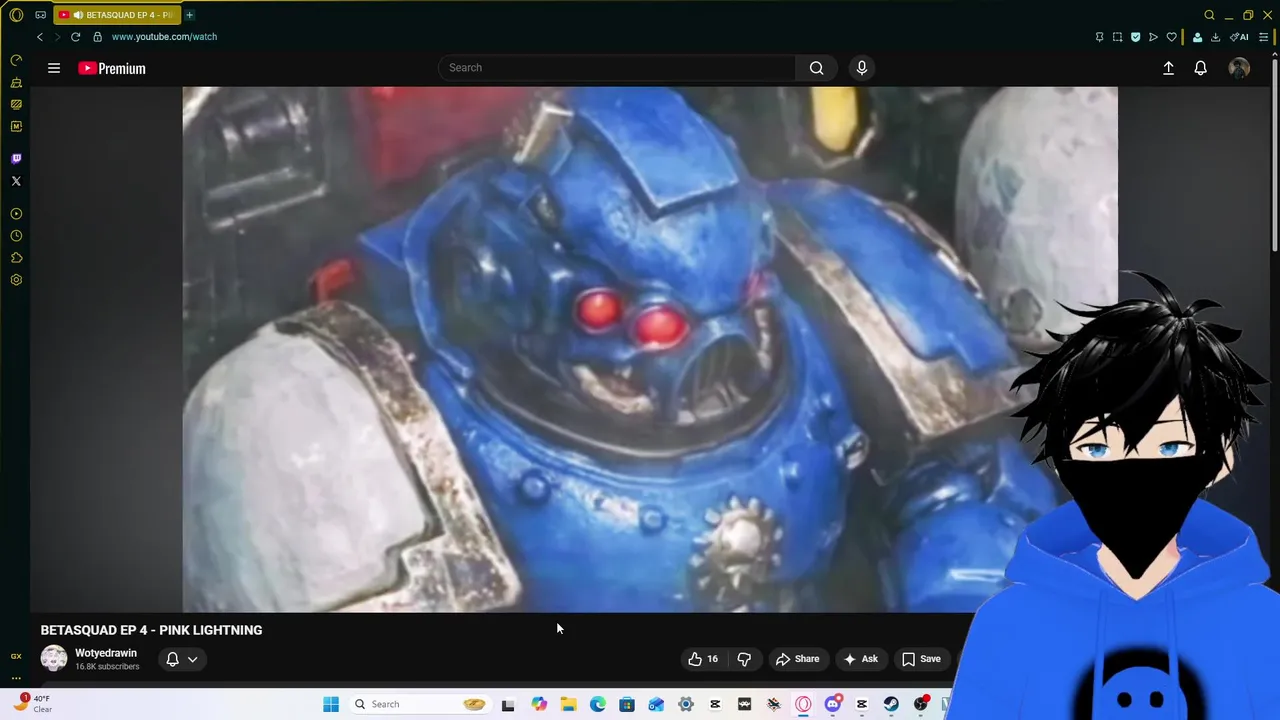Select the www.youtube.com/watch address bar
The width and height of the screenshot is (1280, 720).
pos(164,37)
